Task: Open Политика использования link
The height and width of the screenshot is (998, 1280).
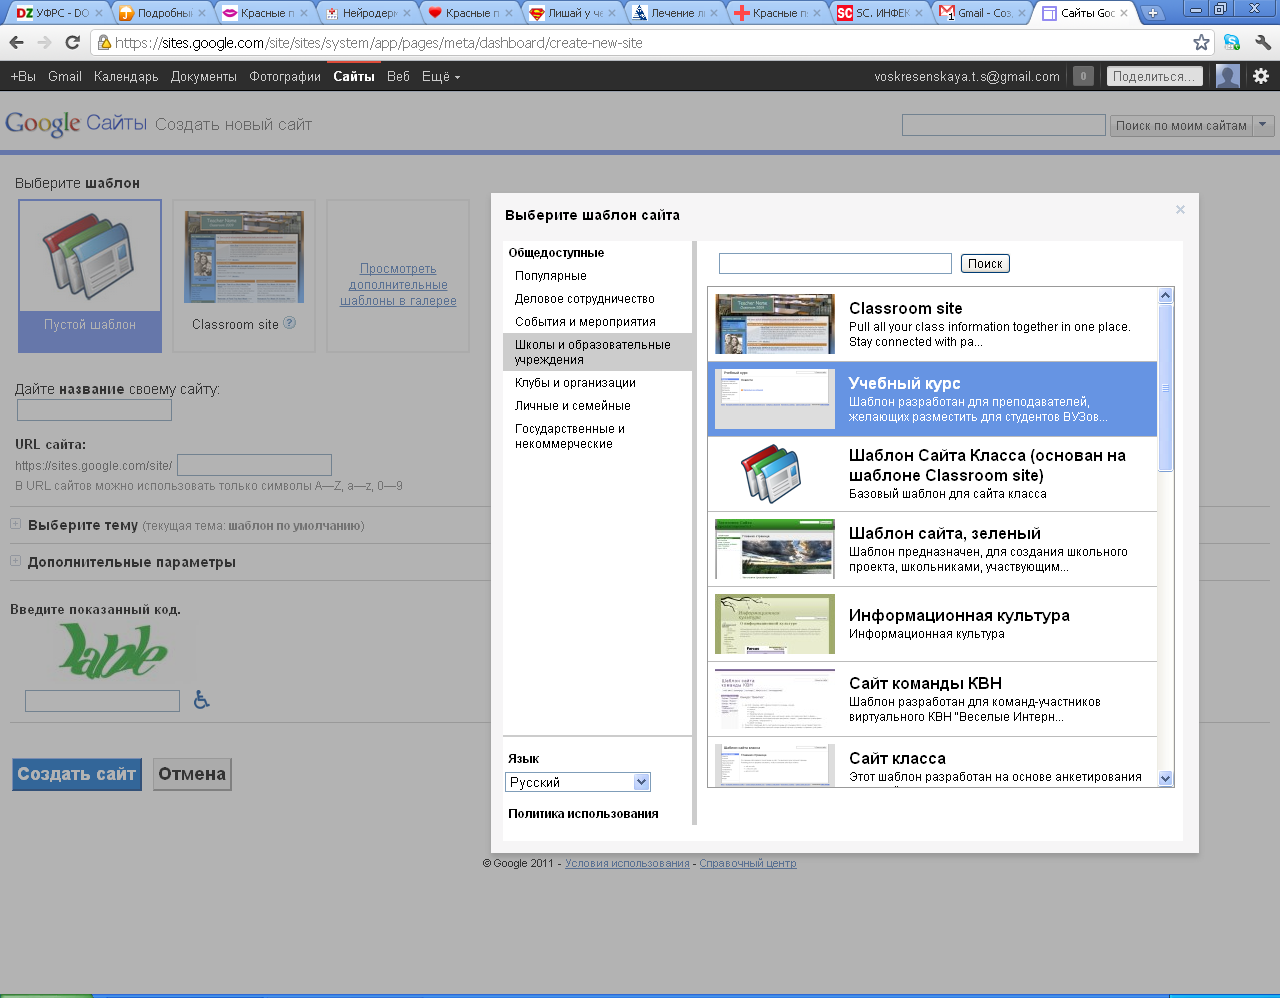Action: point(583,814)
